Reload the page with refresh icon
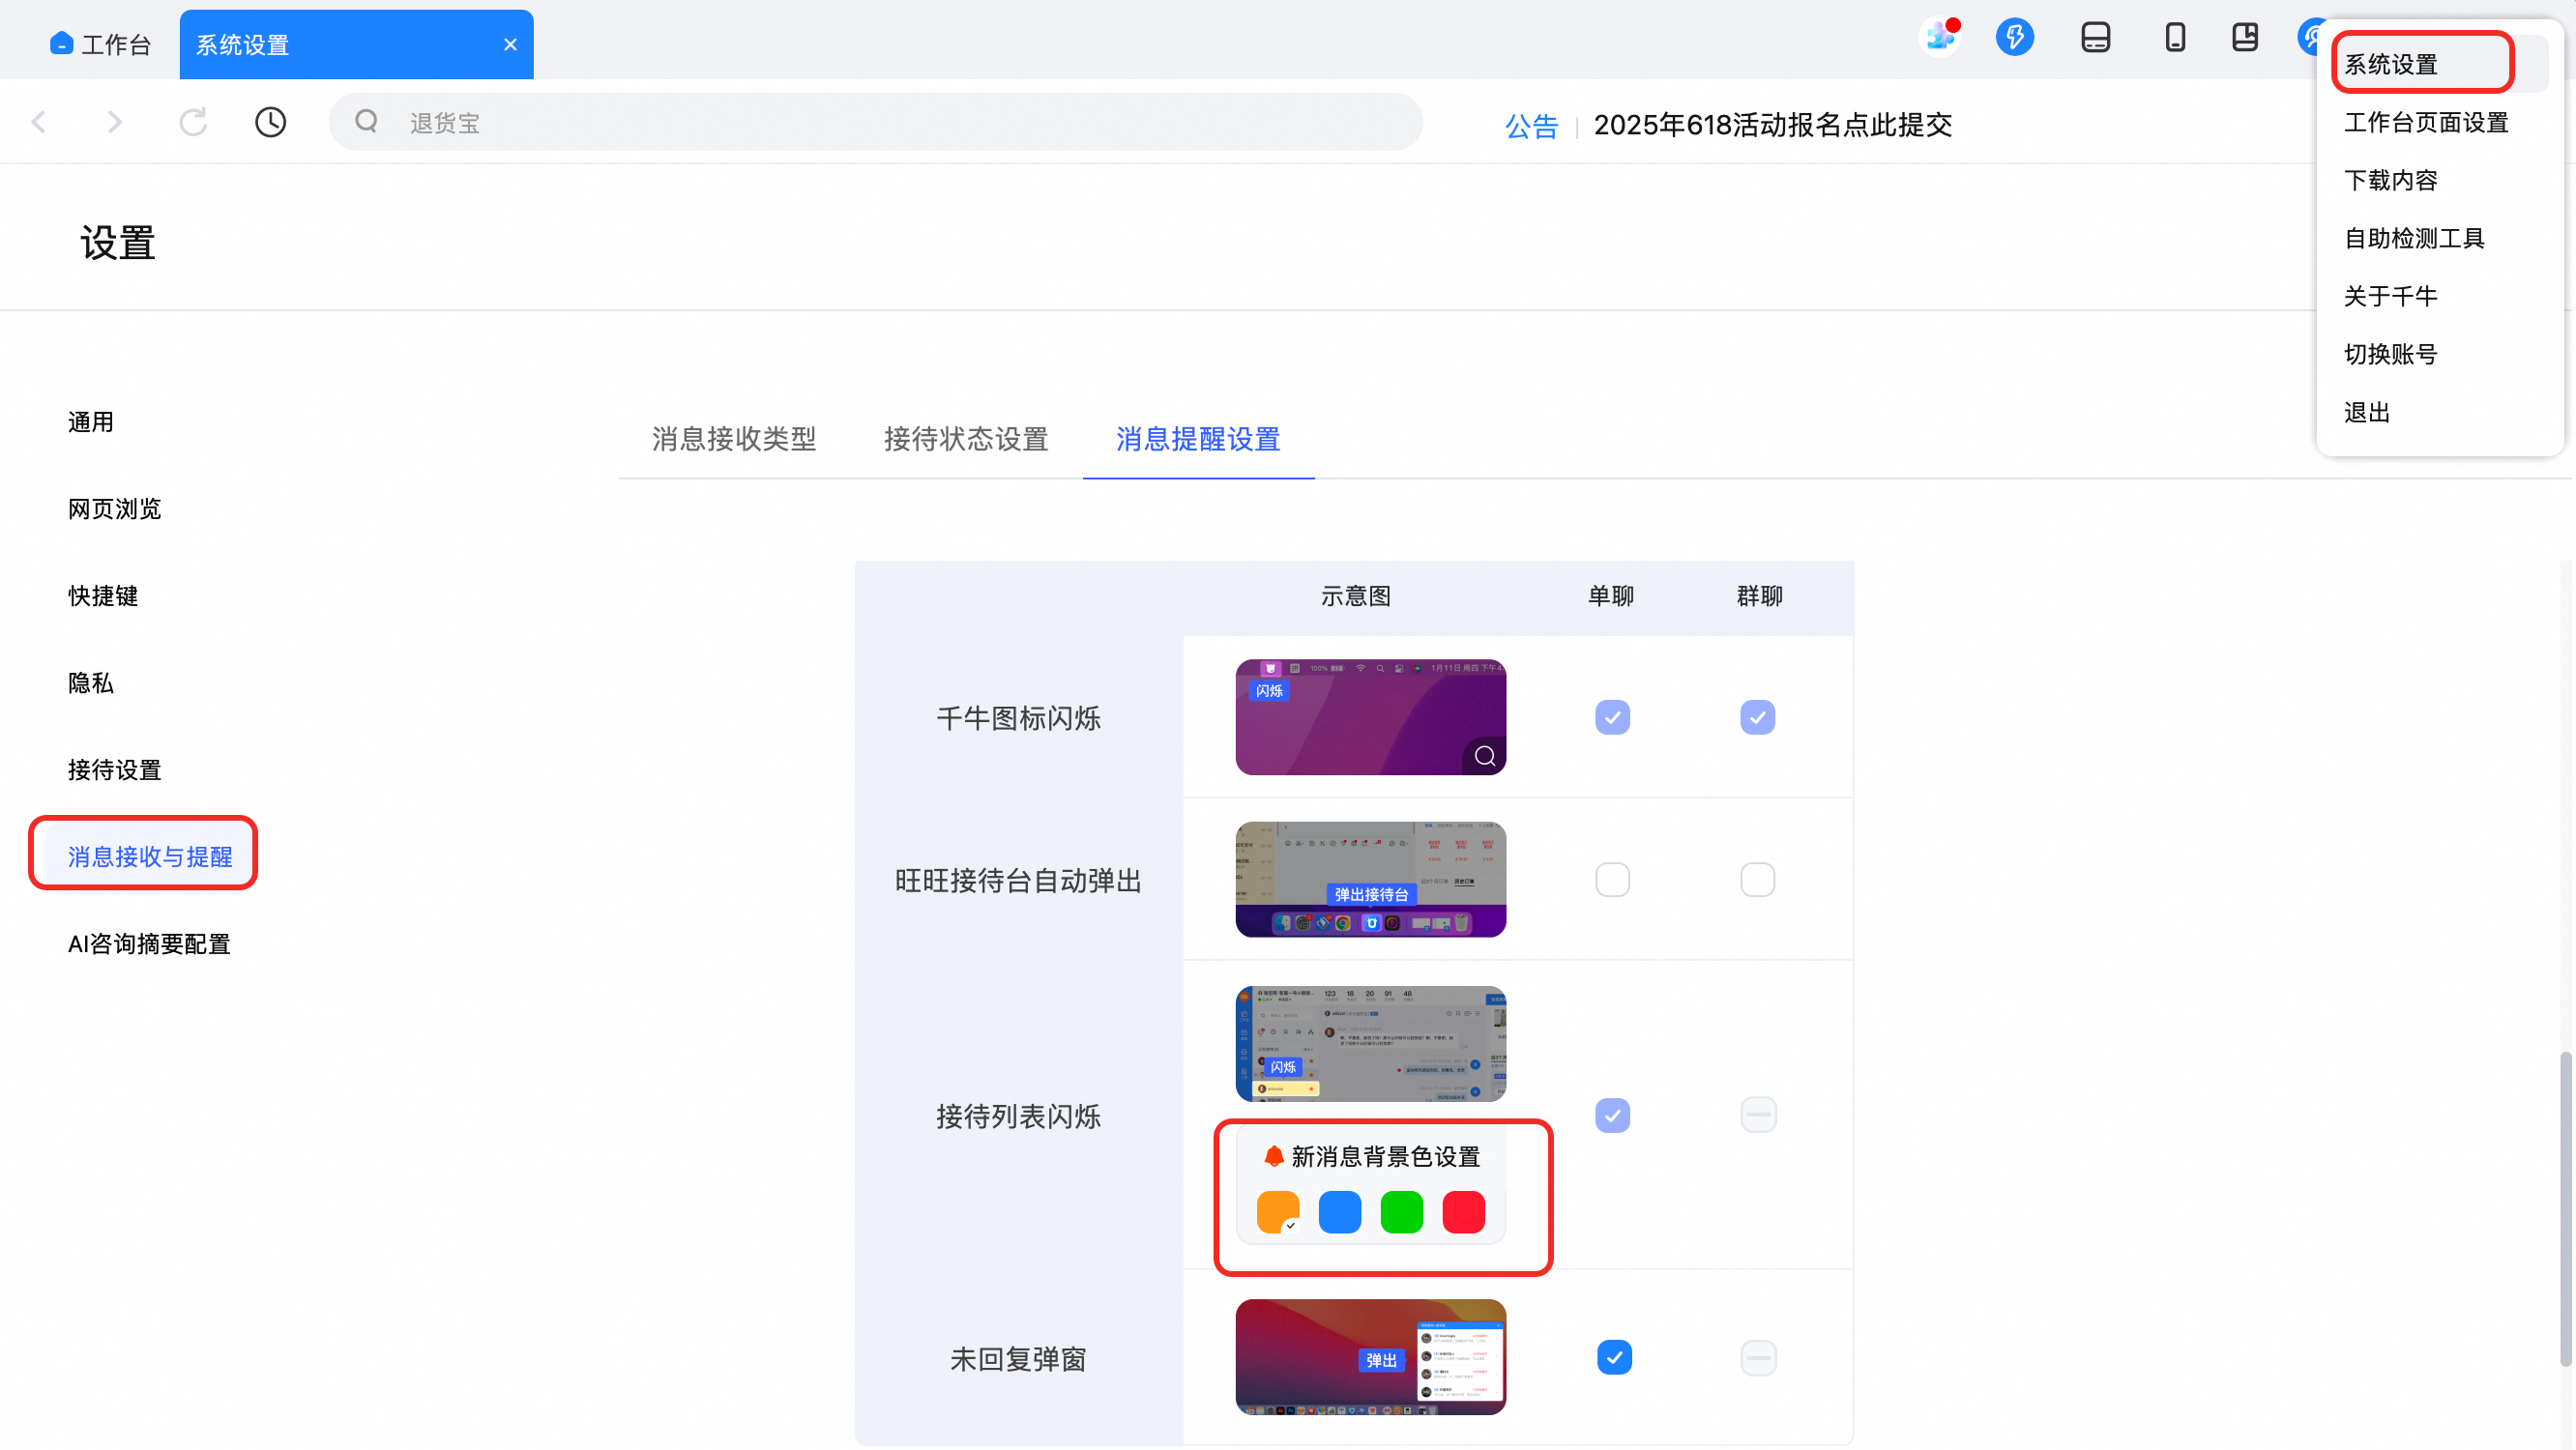2576x1450 pixels. click(193, 122)
